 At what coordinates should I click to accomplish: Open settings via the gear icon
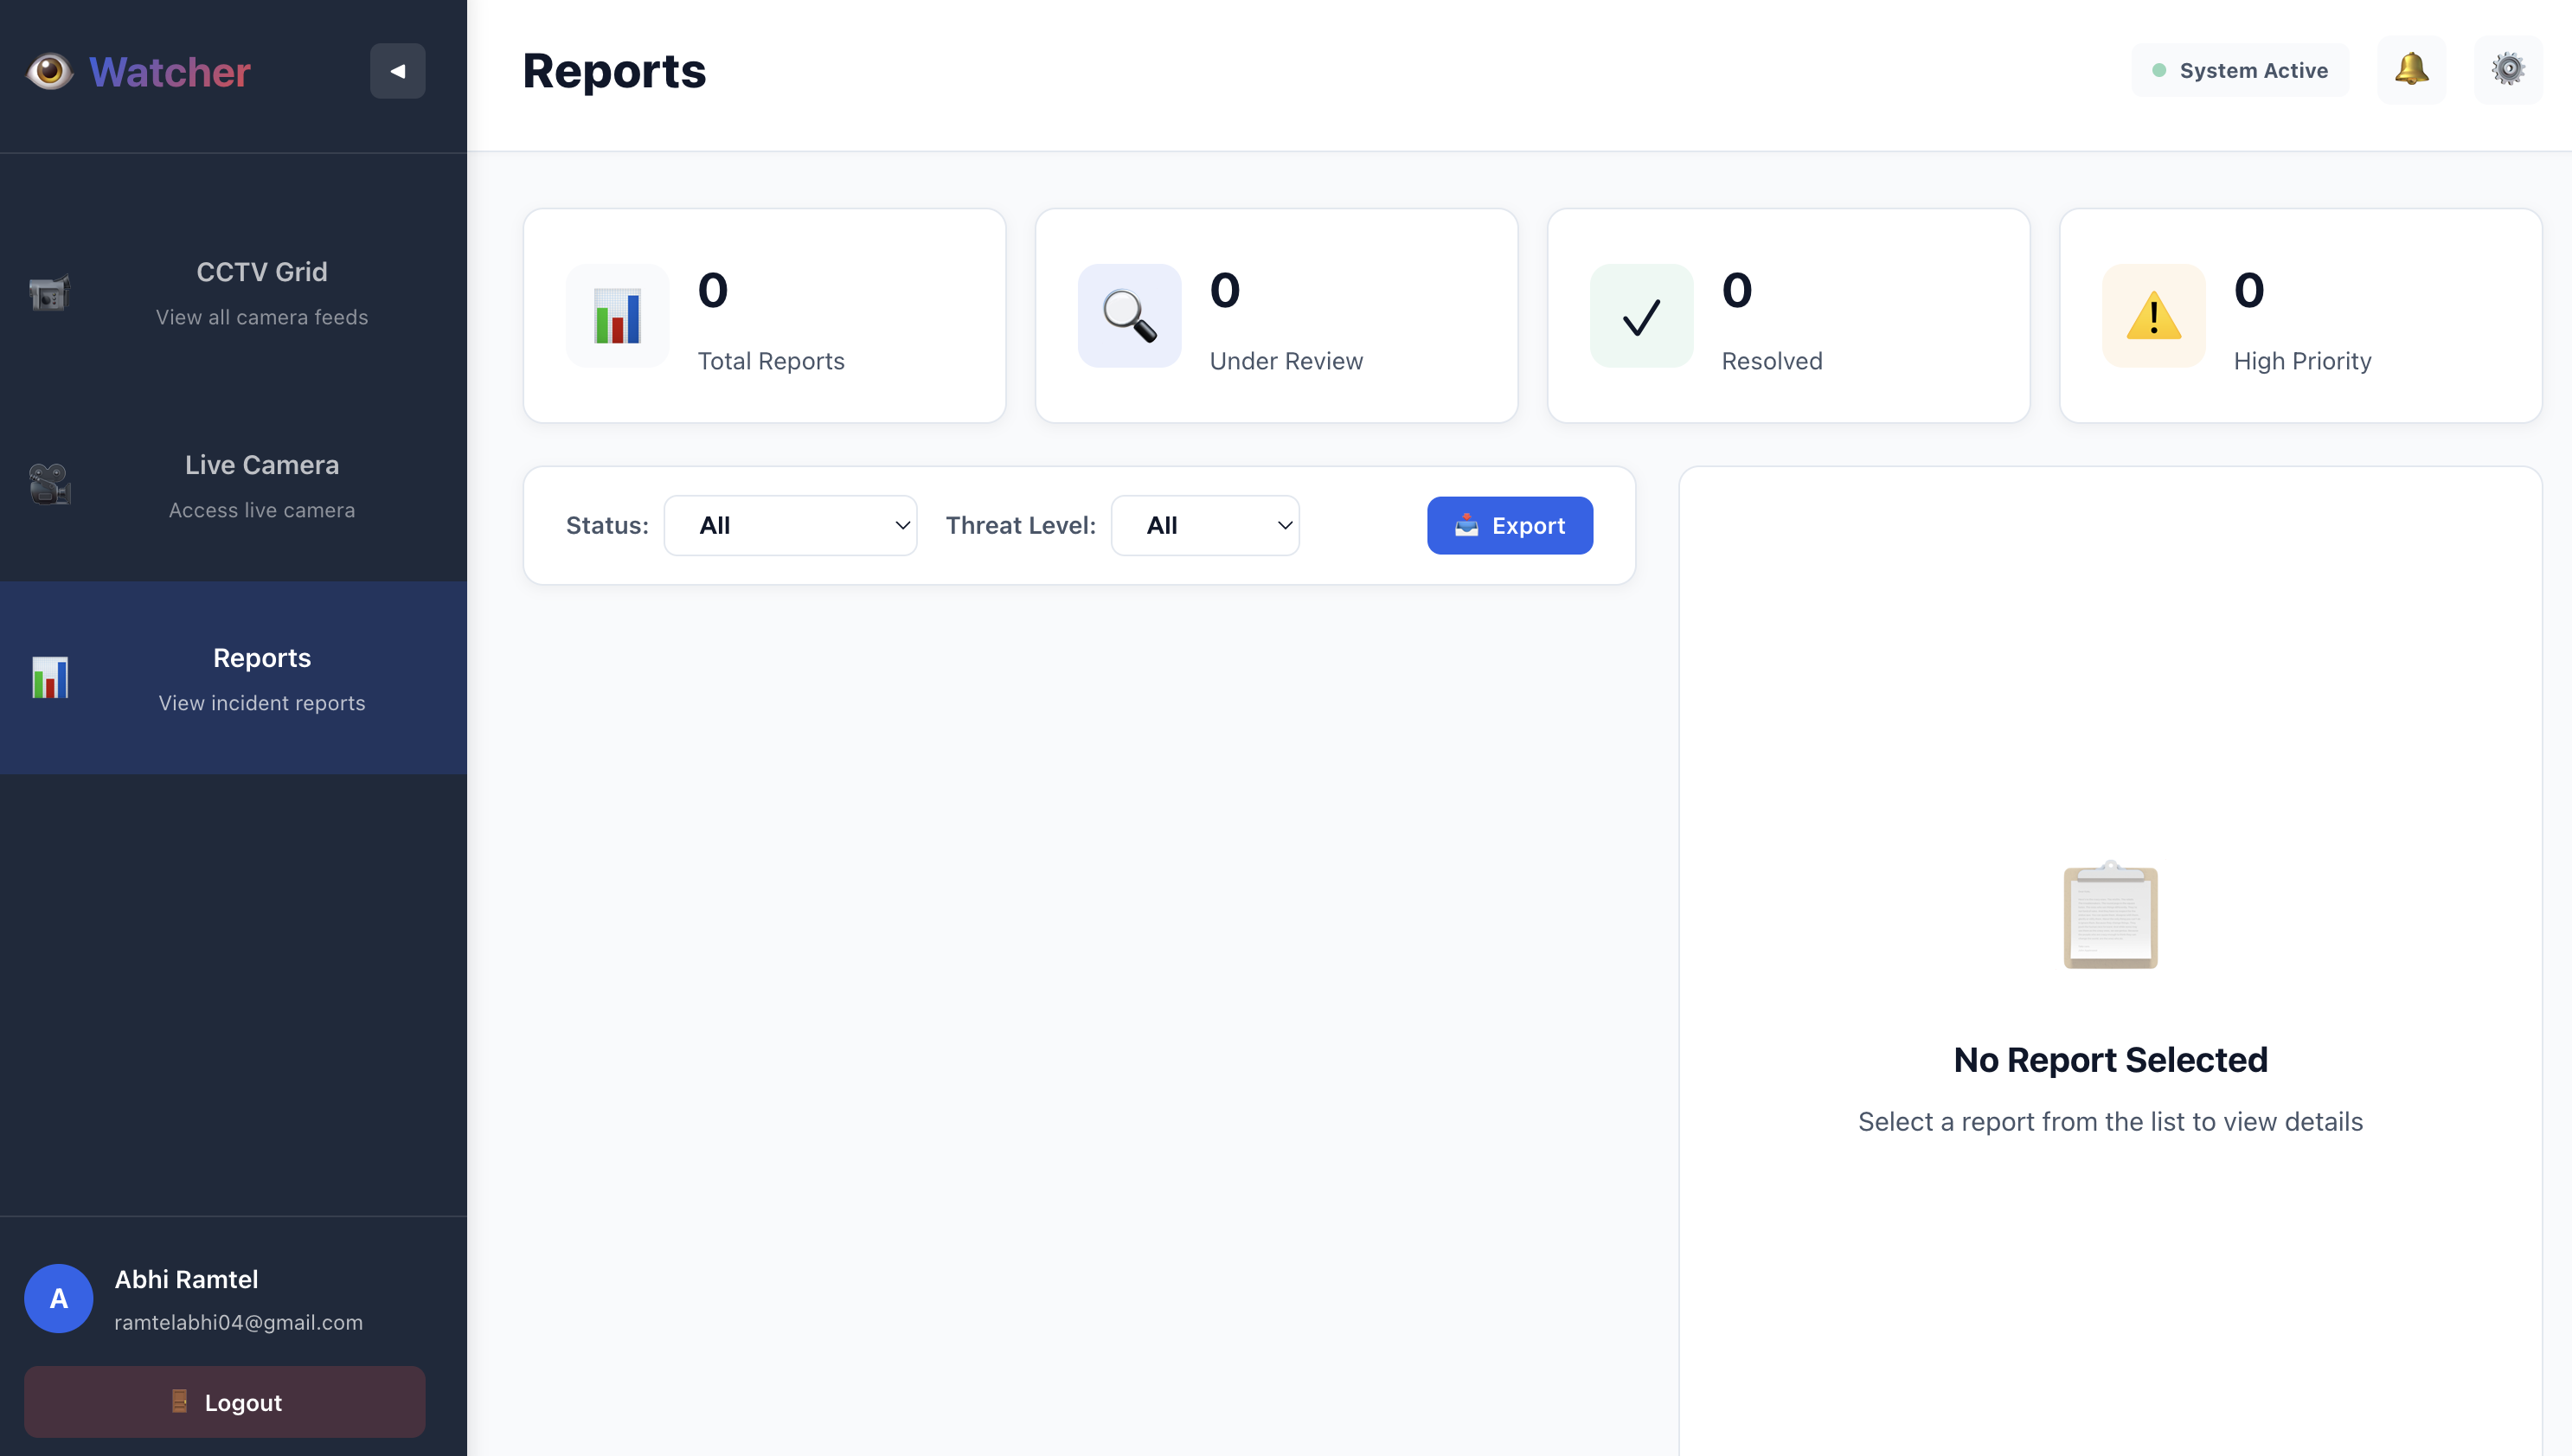[x=2507, y=70]
